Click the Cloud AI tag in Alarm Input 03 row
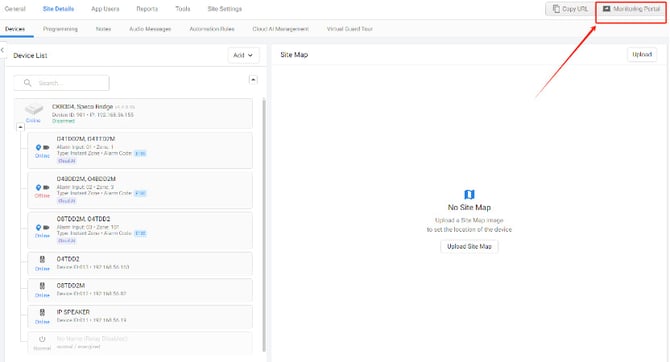The width and height of the screenshot is (670, 362). (x=67, y=241)
